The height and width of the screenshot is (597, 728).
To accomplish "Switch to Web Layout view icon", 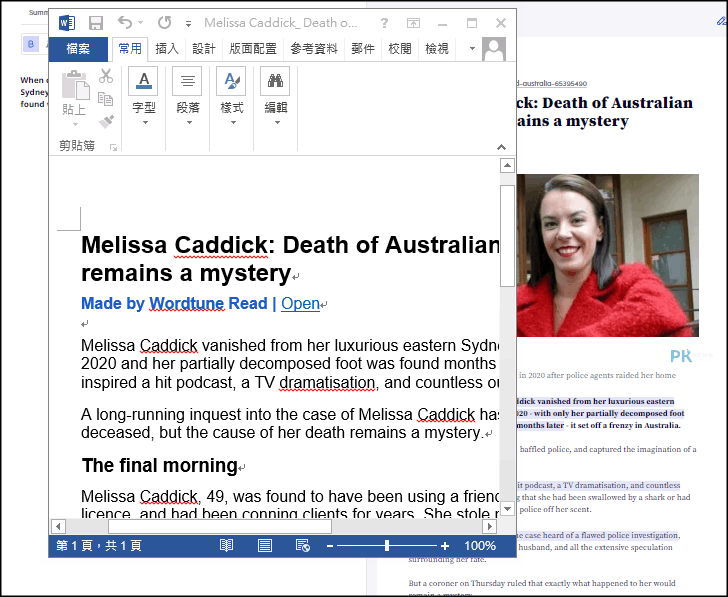I will click(303, 545).
